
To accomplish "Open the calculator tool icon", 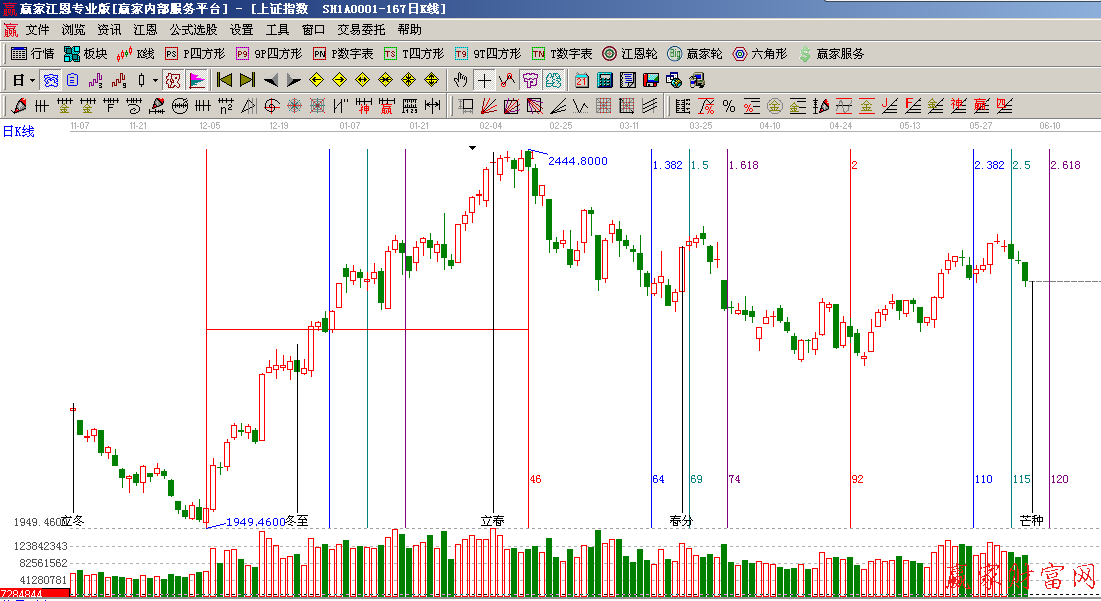I will coord(604,80).
